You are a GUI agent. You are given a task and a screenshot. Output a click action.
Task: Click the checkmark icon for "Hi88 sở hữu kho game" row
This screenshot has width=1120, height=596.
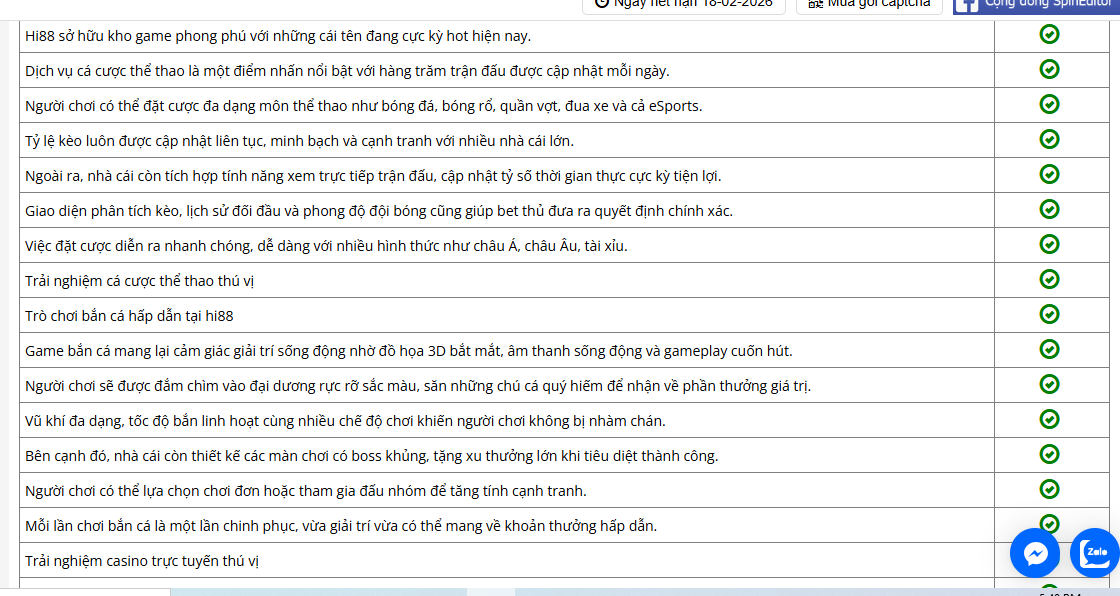[1049, 34]
